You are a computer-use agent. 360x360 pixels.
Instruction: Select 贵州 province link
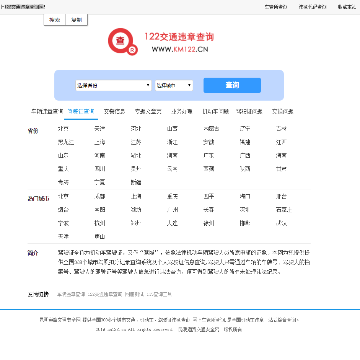pos(136,169)
